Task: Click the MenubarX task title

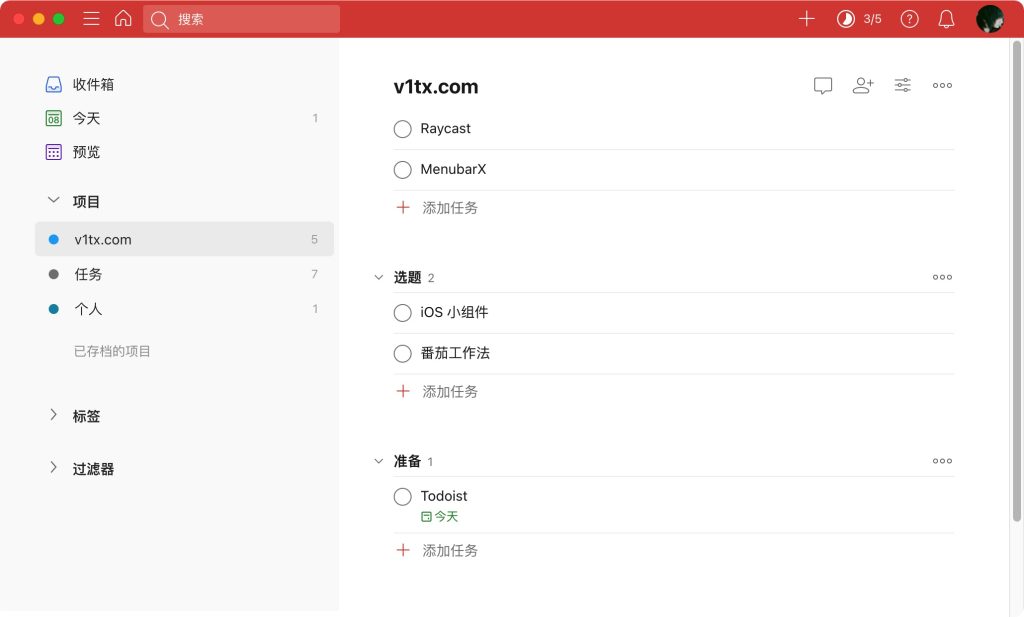Action: click(453, 169)
